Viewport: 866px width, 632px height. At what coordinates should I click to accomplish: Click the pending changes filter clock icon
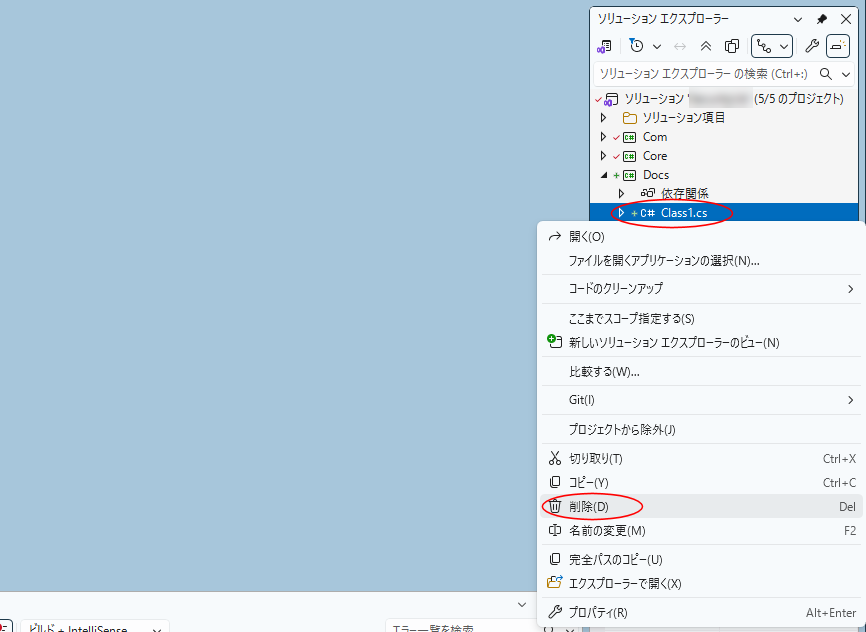[637, 46]
